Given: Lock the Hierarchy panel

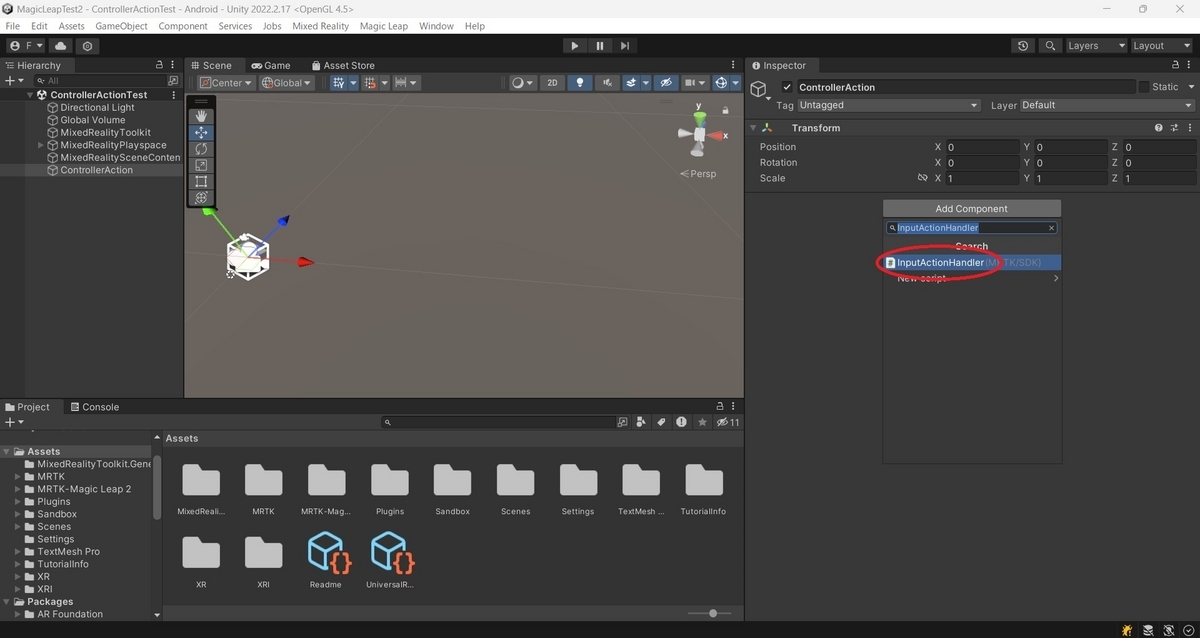Looking at the screenshot, I should pos(159,65).
